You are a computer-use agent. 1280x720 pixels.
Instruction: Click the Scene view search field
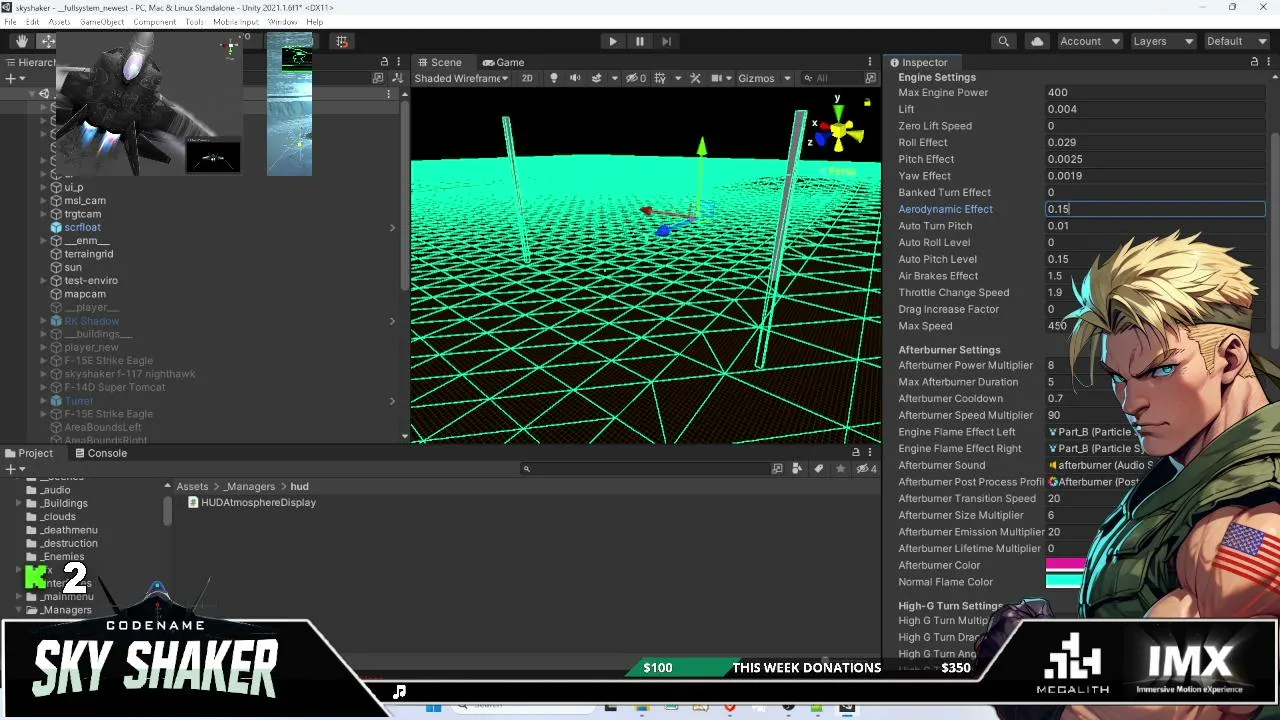coord(834,78)
